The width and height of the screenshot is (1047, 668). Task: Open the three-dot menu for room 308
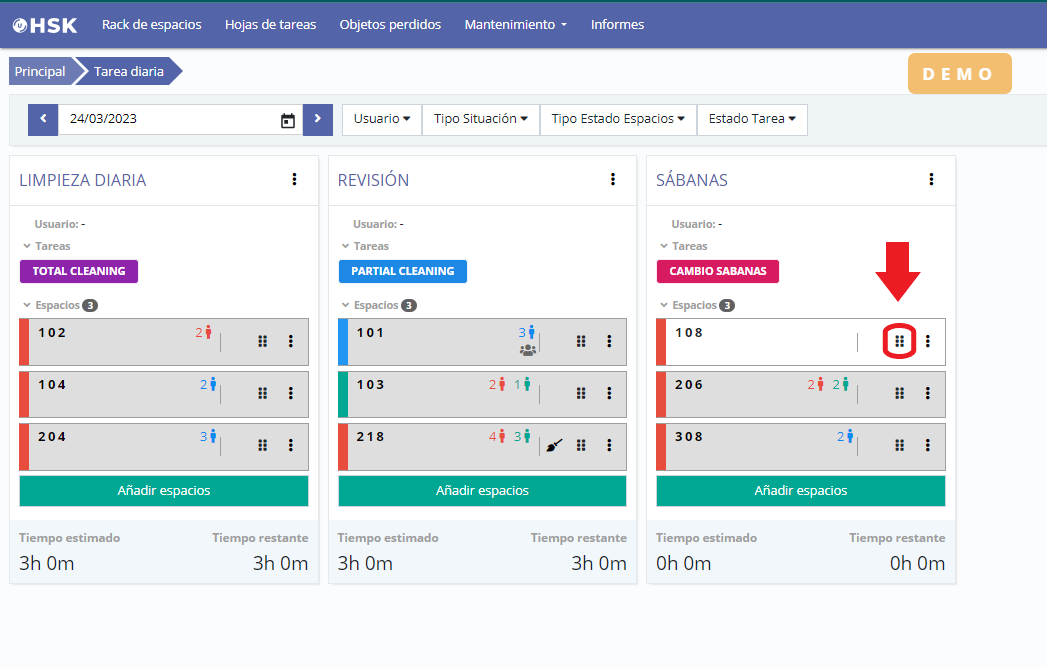(928, 445)
